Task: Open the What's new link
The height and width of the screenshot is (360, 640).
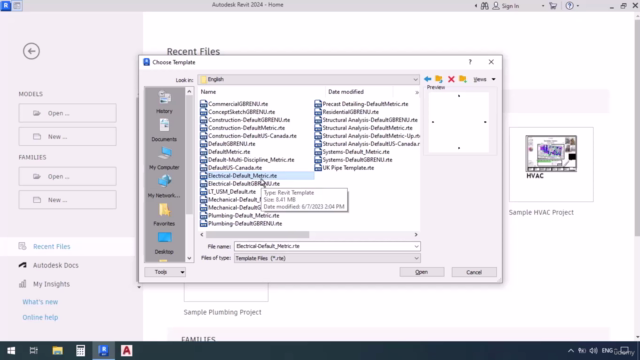Action: [x=40, y=302]
